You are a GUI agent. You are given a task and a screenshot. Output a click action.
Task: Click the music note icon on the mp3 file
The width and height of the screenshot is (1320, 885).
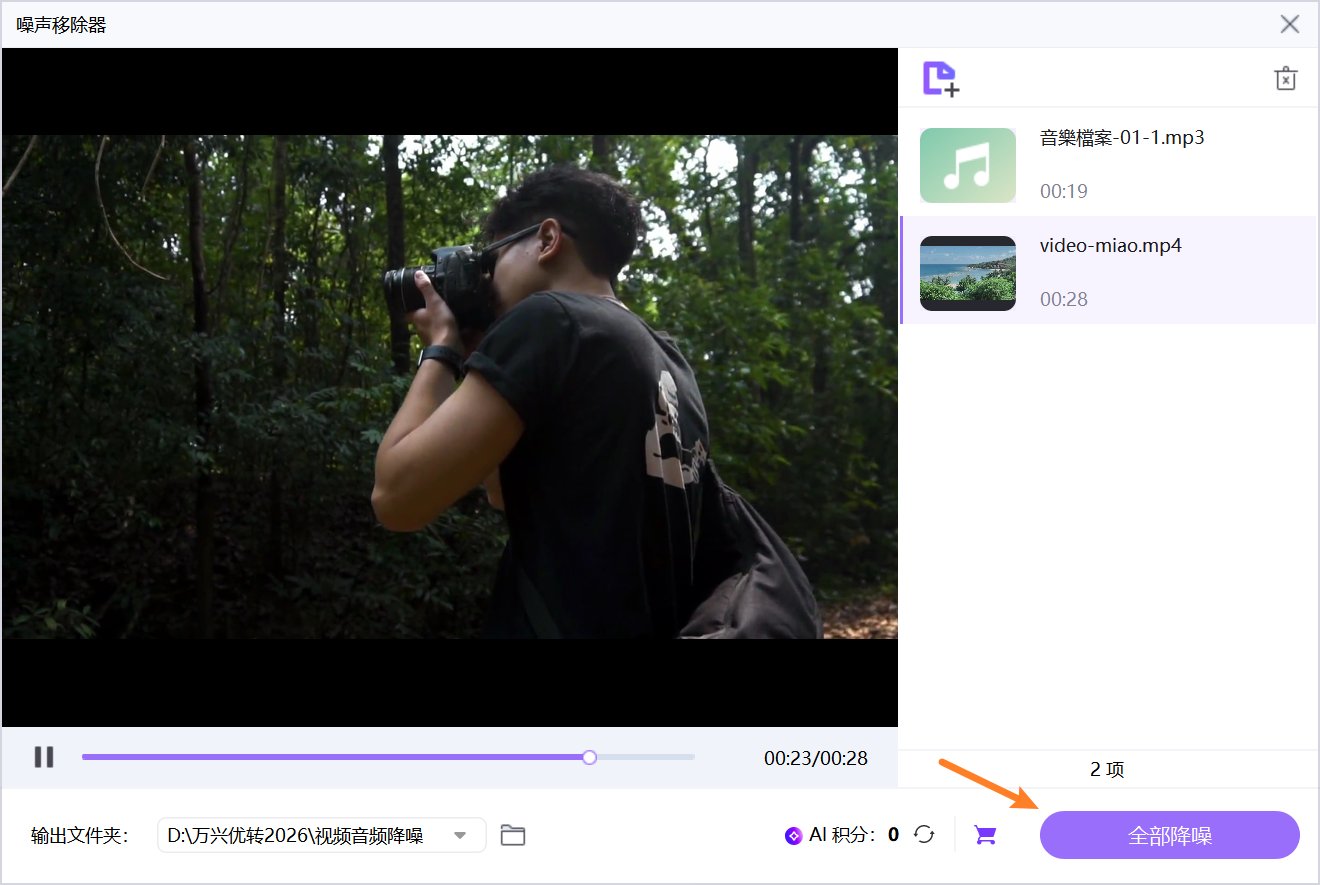[967, 164]
